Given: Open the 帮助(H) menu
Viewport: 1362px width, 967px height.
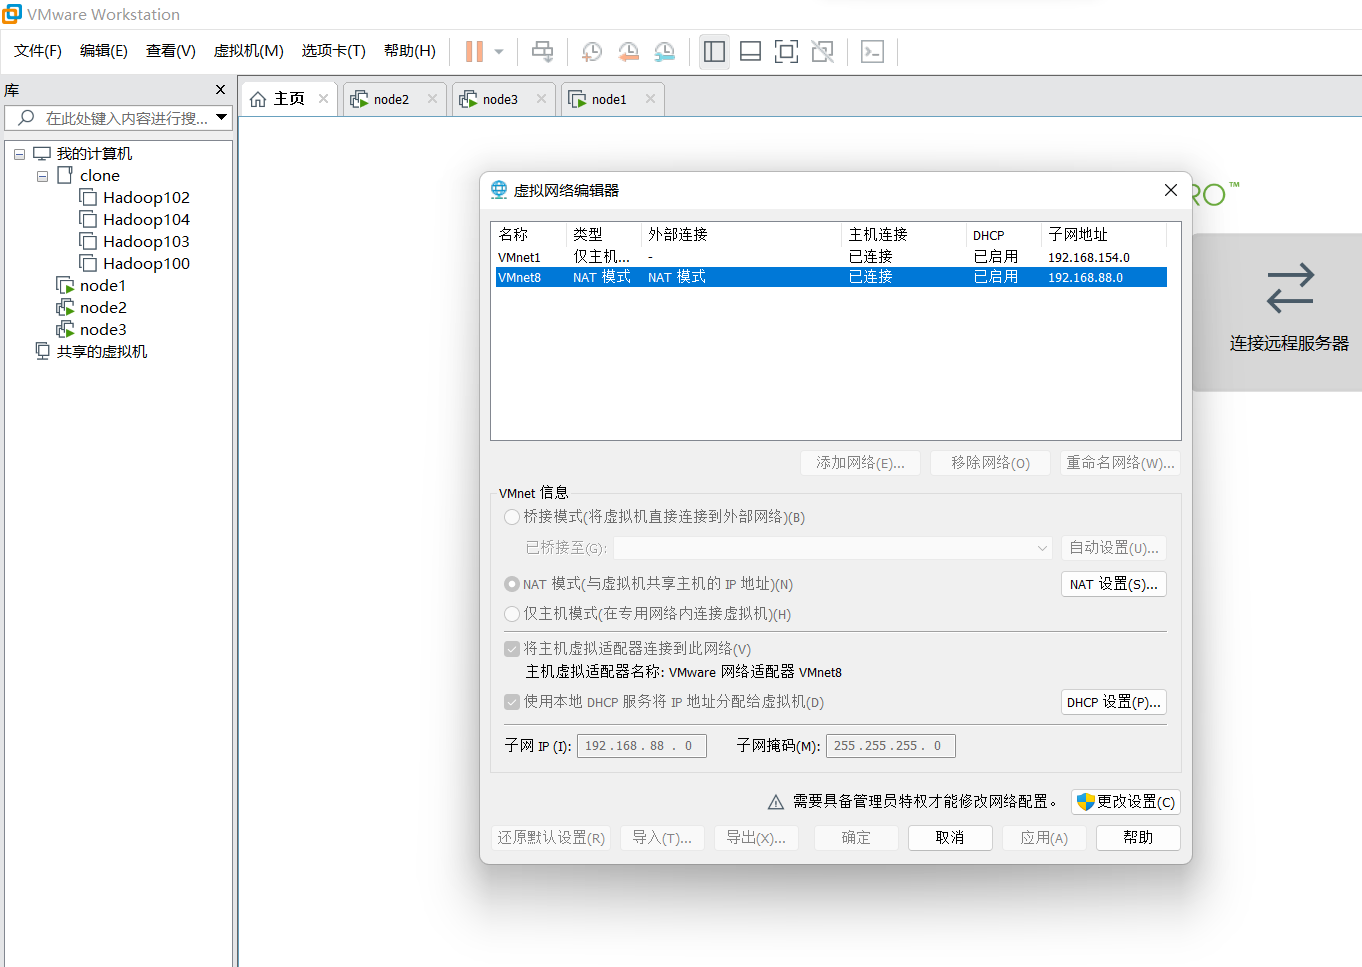Looking at the screenshot, I should 410,51.
